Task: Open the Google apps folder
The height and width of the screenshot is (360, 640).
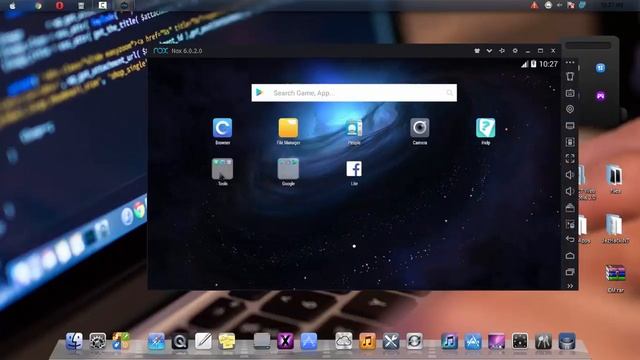Action: [x=288, y=169]
